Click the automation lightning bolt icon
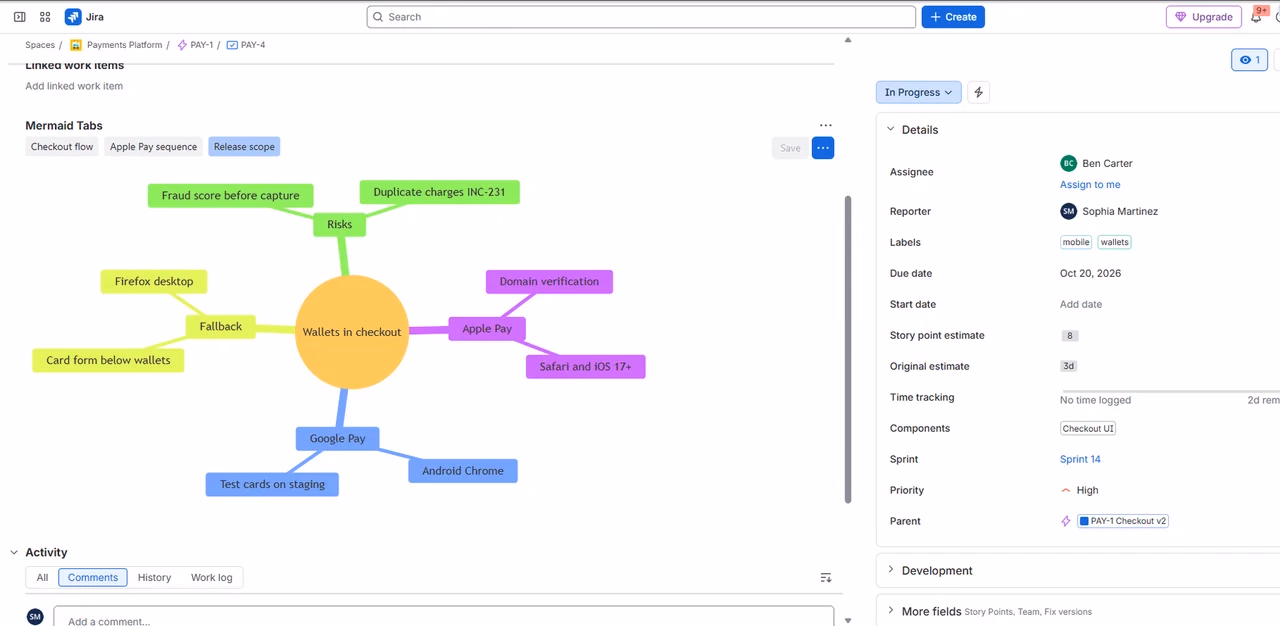1280x626 pixels. click(979, 92)
